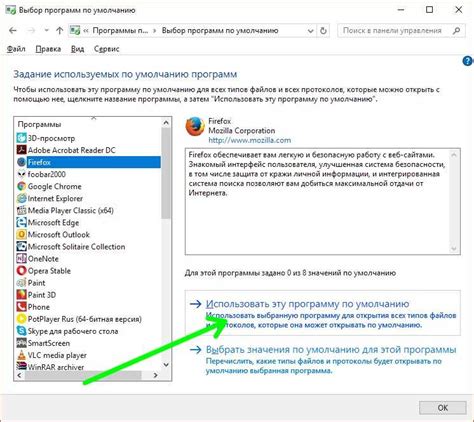This screenshot has height=422, width=474.
Task: Open the Сервис menu
Action: click(x=107, y=49)
